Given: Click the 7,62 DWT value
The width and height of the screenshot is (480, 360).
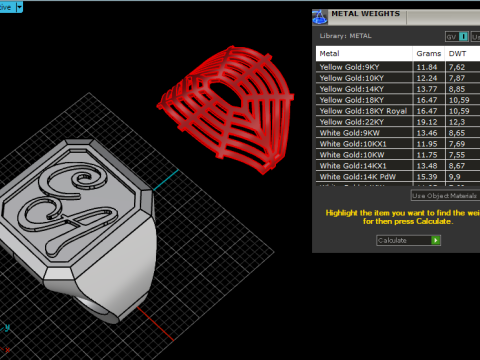Looking at the screenshot, I should click(457, 67).
